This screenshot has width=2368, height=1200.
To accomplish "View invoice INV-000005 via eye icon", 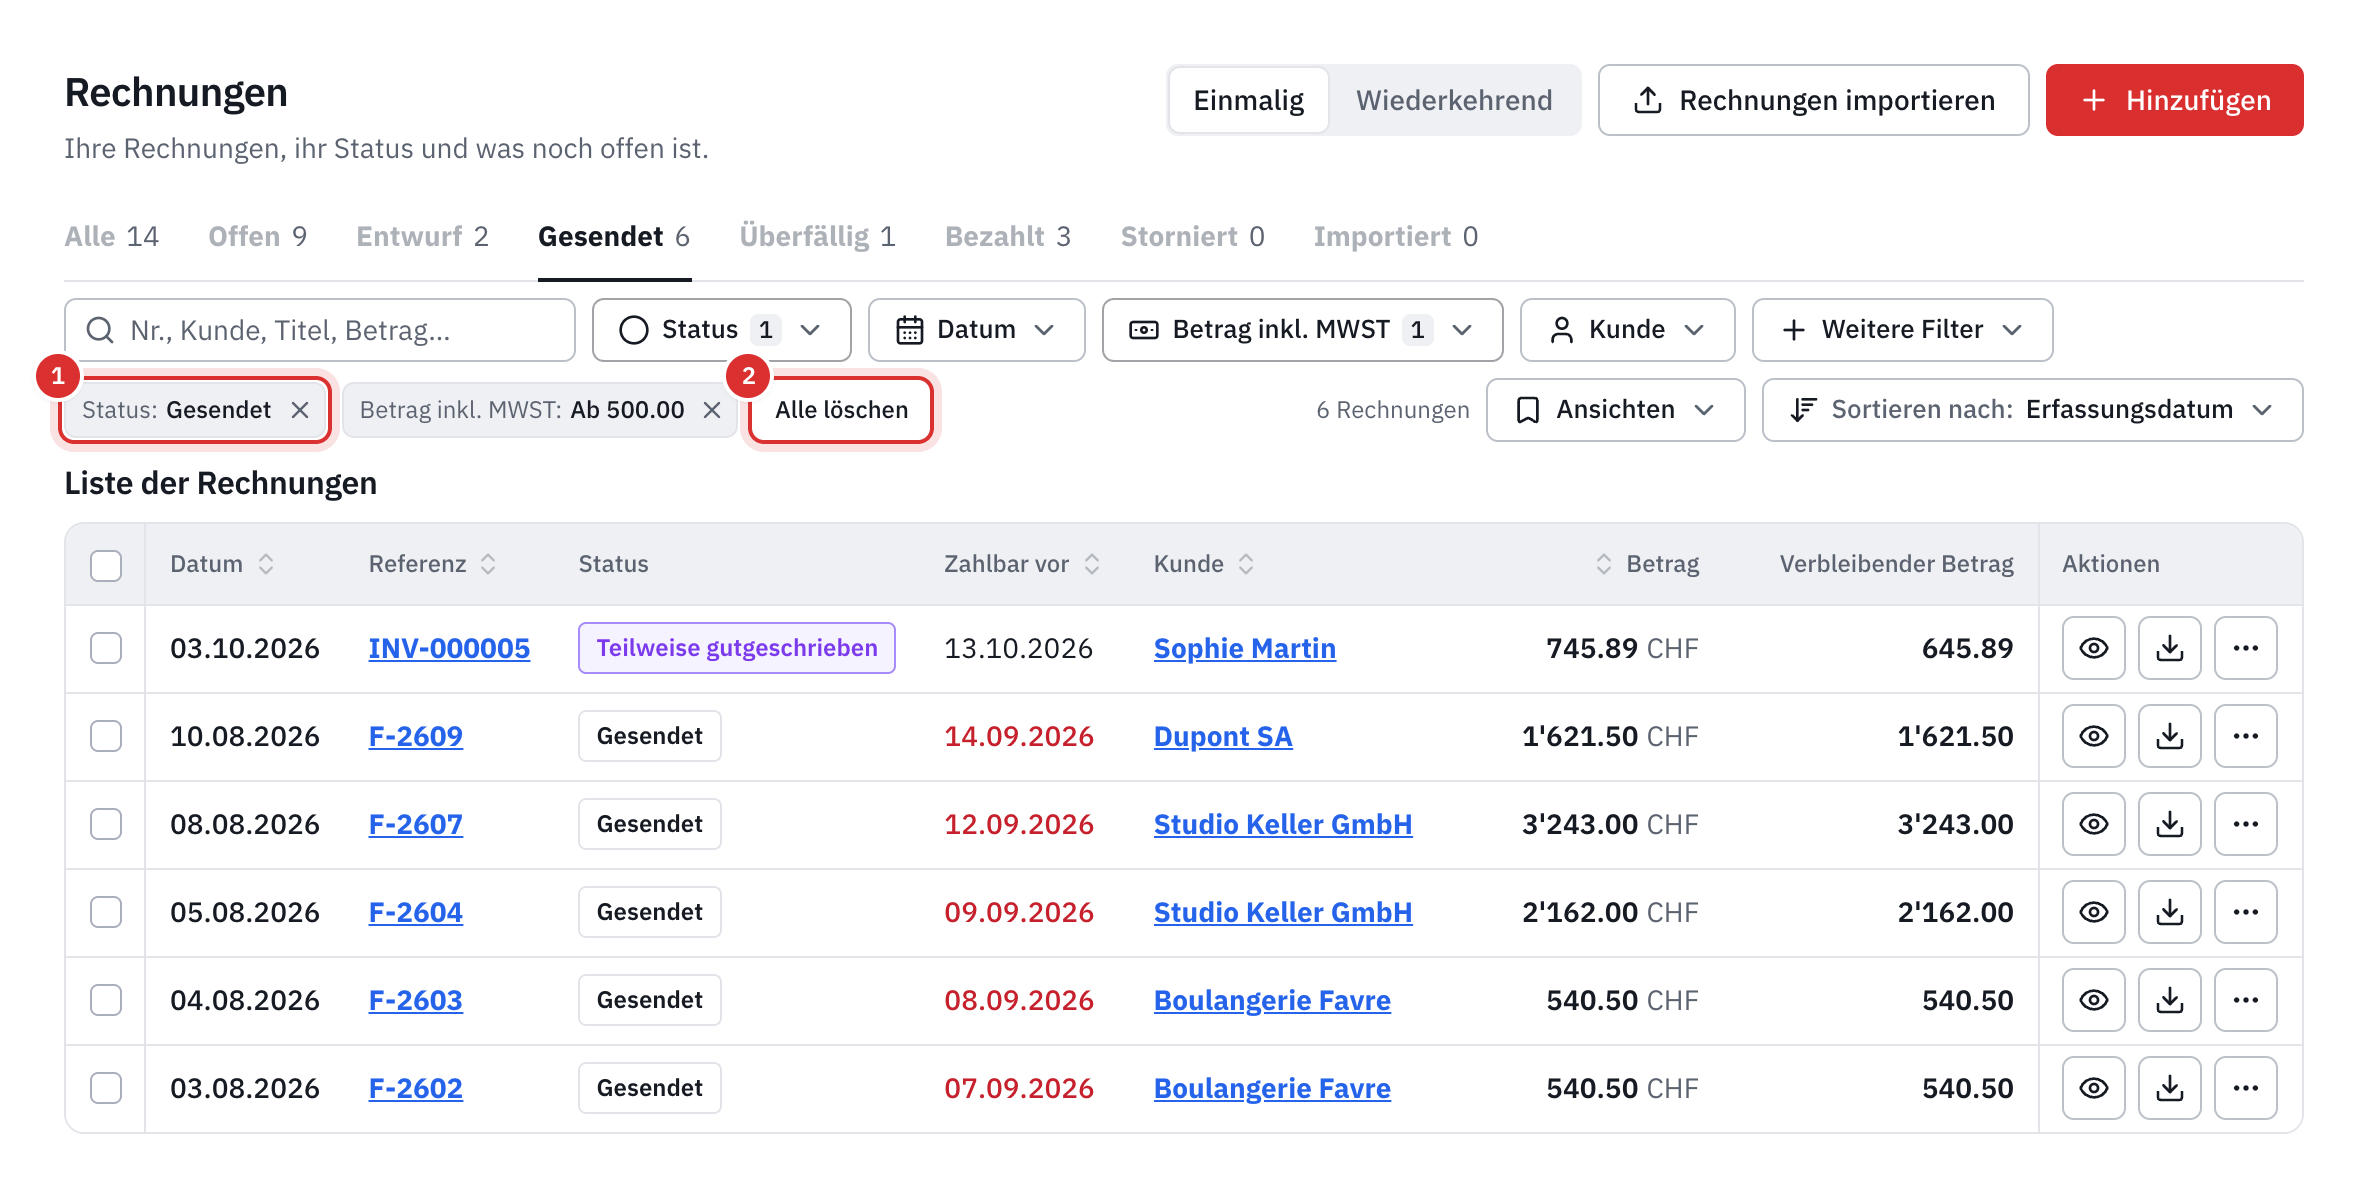I will pos(2093,648).
